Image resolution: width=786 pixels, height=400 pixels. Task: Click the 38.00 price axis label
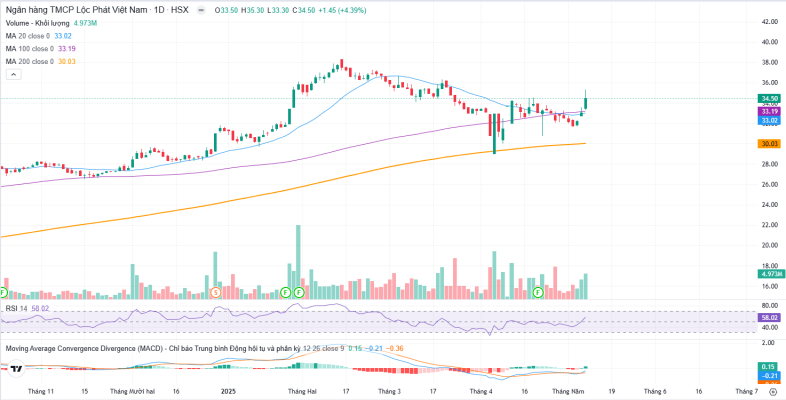pyautogui.click(x=769, y=63)
